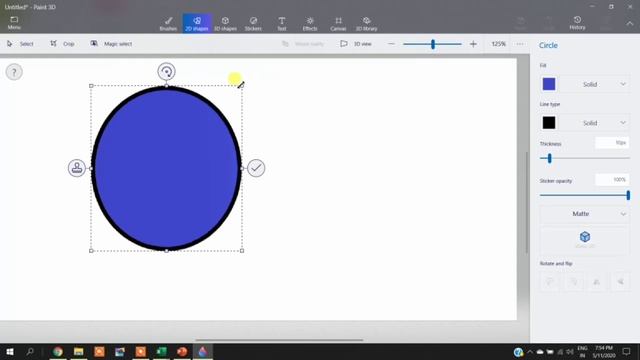Screen dimensions: 640x360
Task: Click the flip vertical button
Action: click(x=620, y=282)
